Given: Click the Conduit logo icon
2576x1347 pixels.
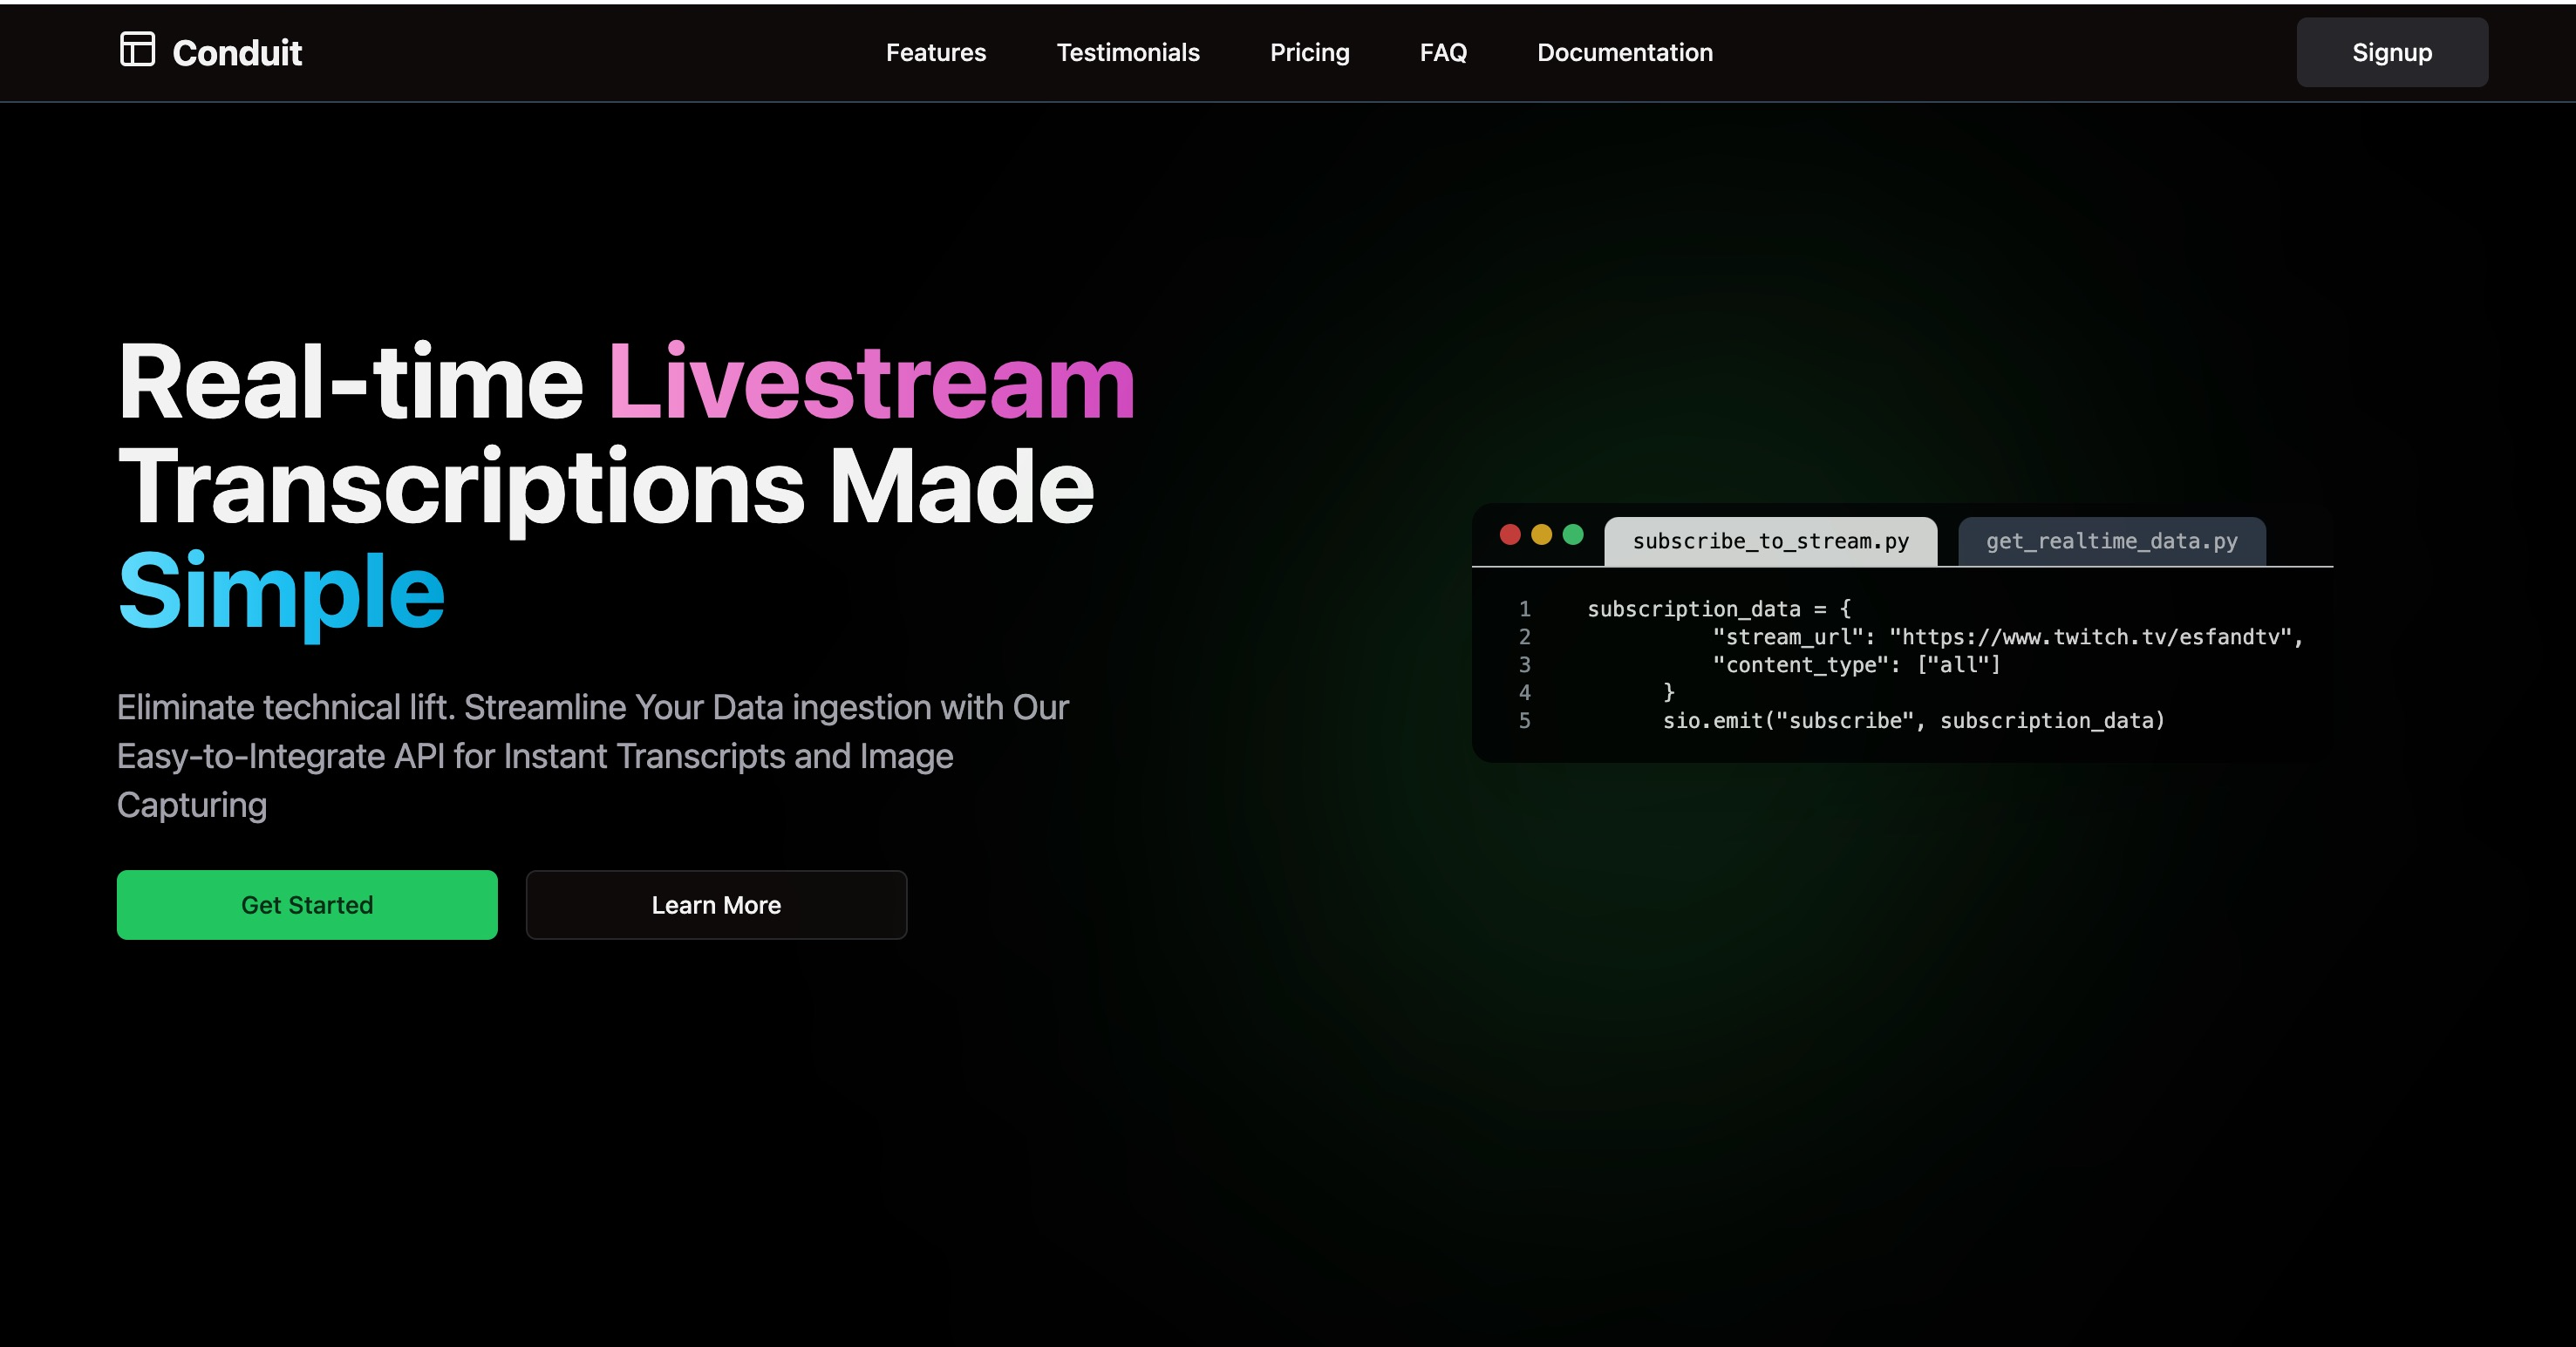Looking at the screenshot, I should pyautogui.click(x=137, y=49).
